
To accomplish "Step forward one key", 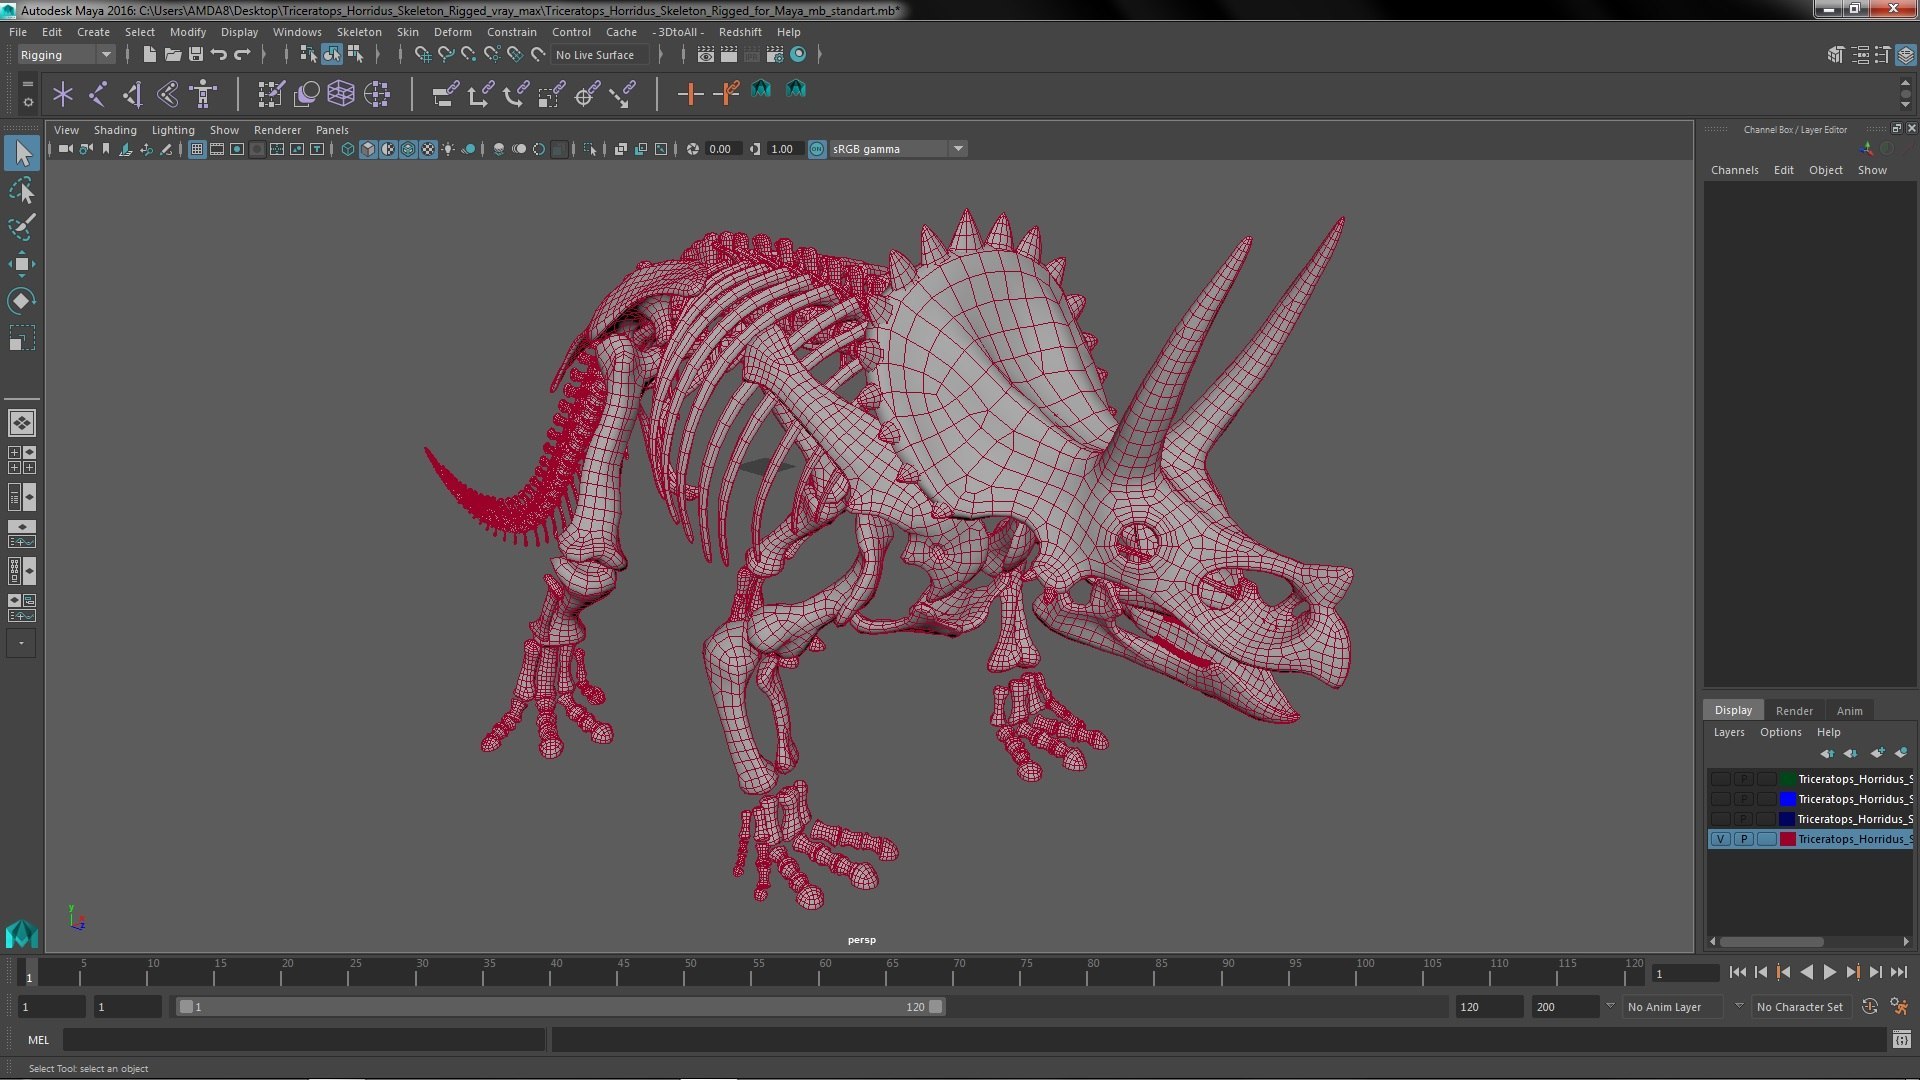I will click(x=1852, y=972).
